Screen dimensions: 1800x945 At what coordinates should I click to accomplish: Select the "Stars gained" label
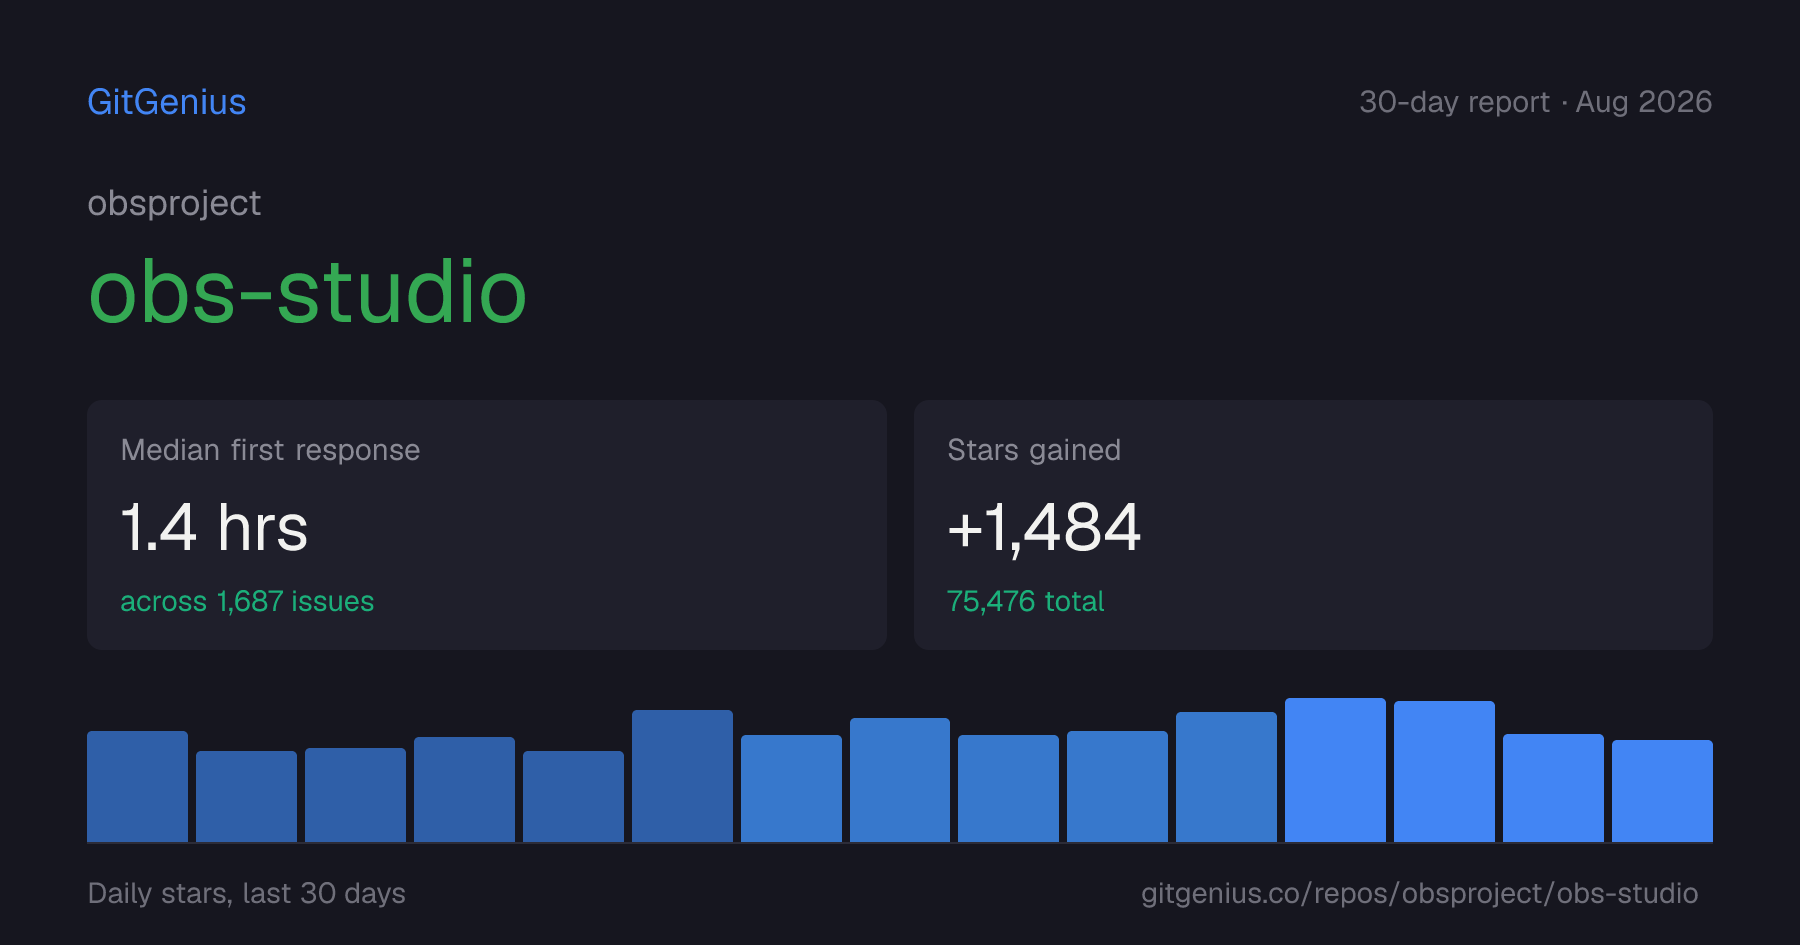[x=1034, y=450]
